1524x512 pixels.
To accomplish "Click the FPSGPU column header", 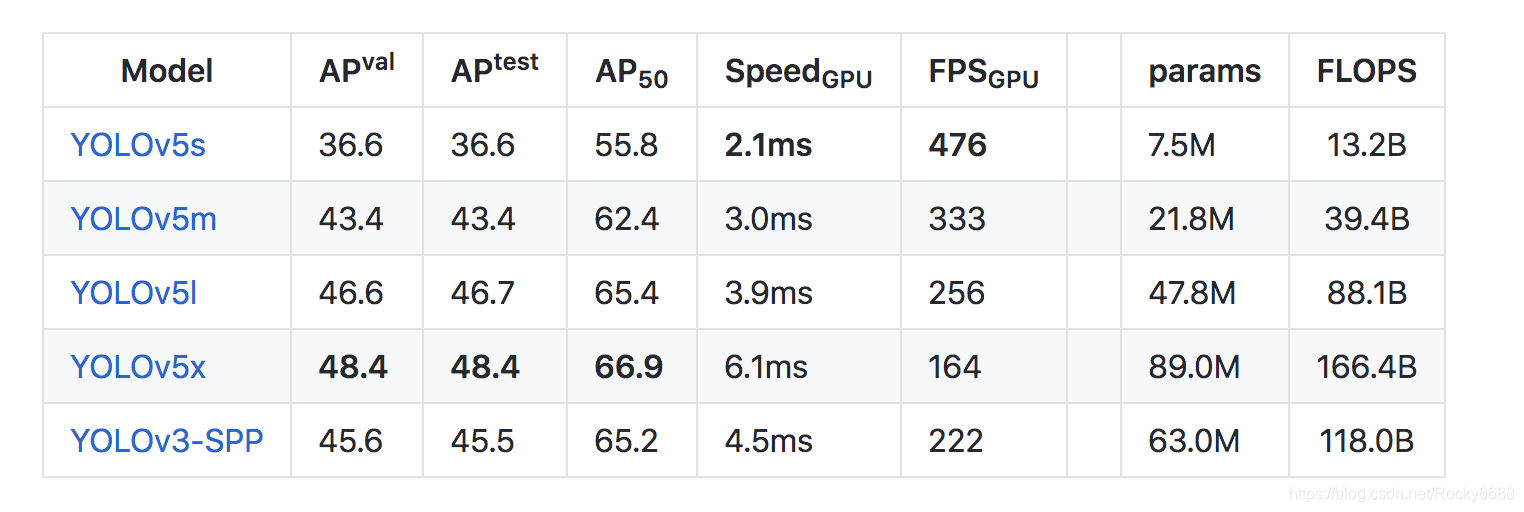I will pos(984,73).
